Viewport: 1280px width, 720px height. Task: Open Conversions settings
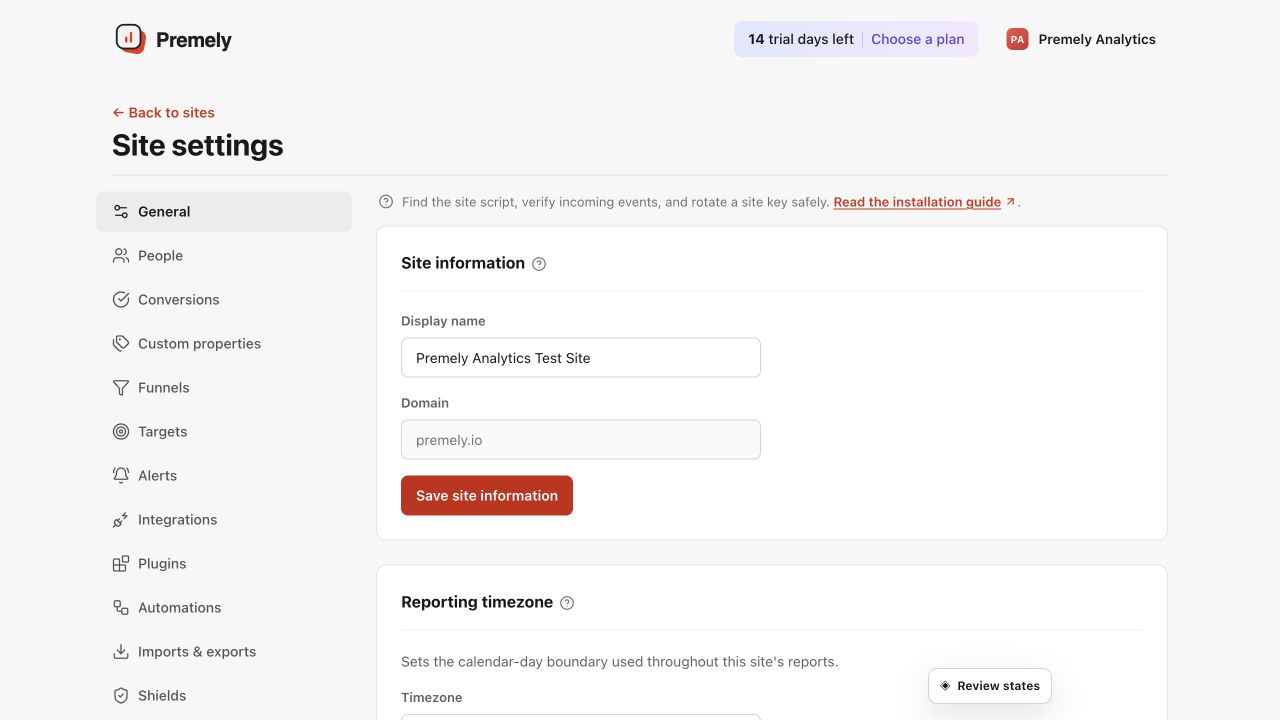224,300
